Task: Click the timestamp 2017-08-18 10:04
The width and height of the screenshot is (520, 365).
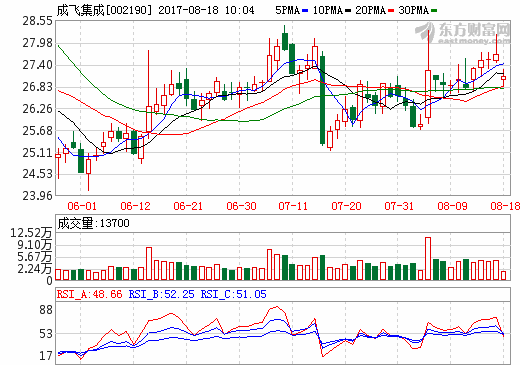Action: pos(206,10)
